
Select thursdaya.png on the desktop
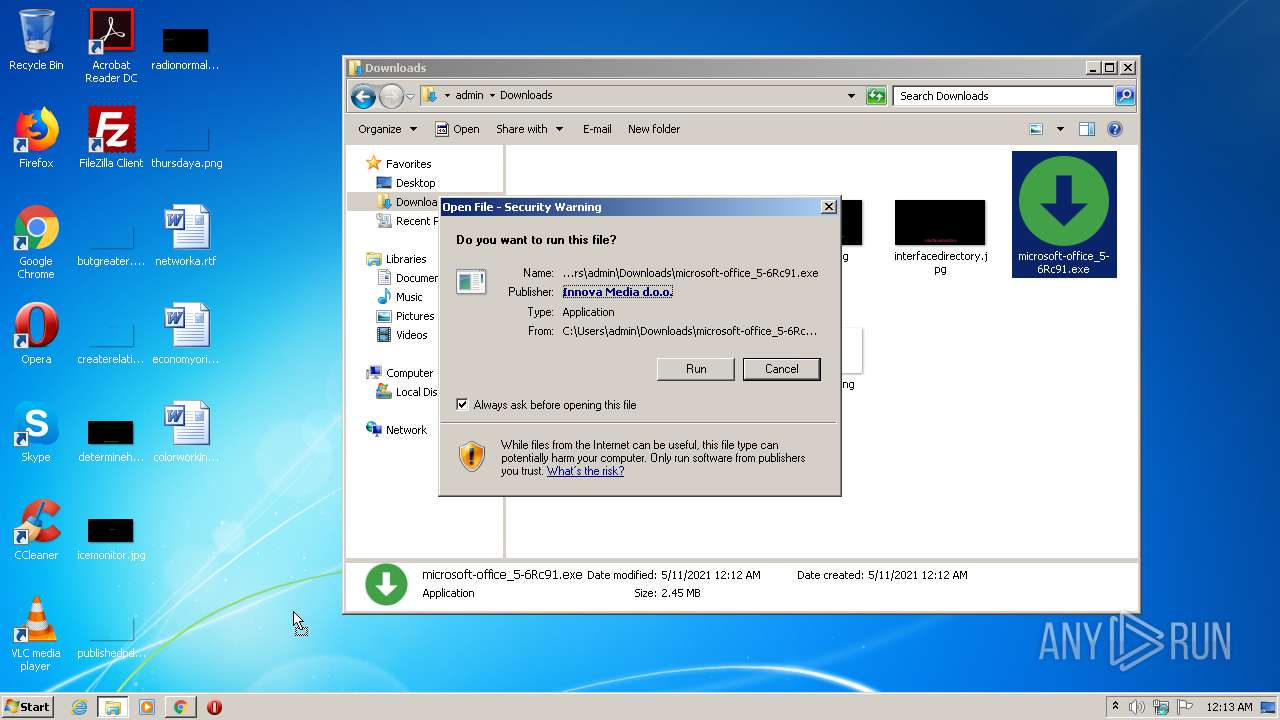[186, 146]
